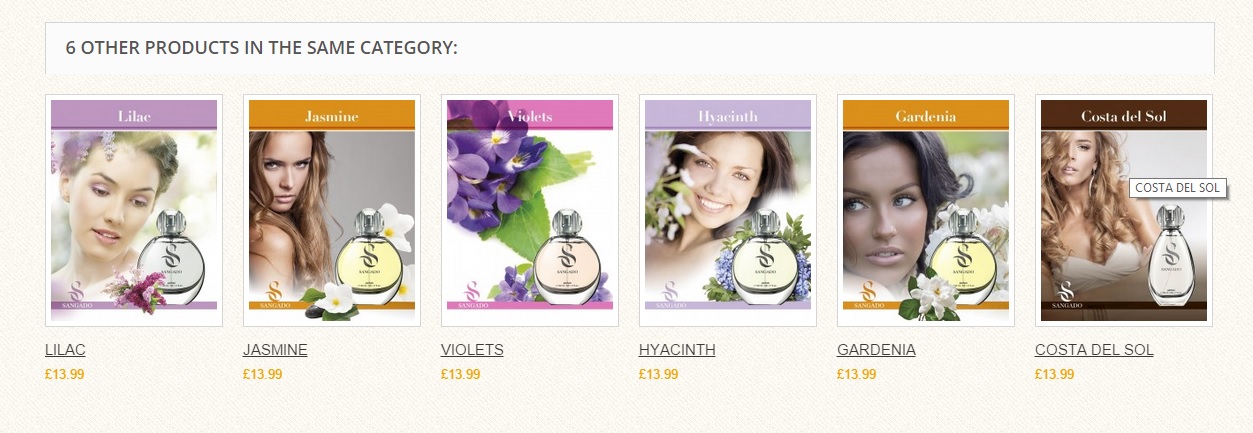Click the orange Gardenia title banner
This screenshot has width=1253, height=433.
[926, 115]
